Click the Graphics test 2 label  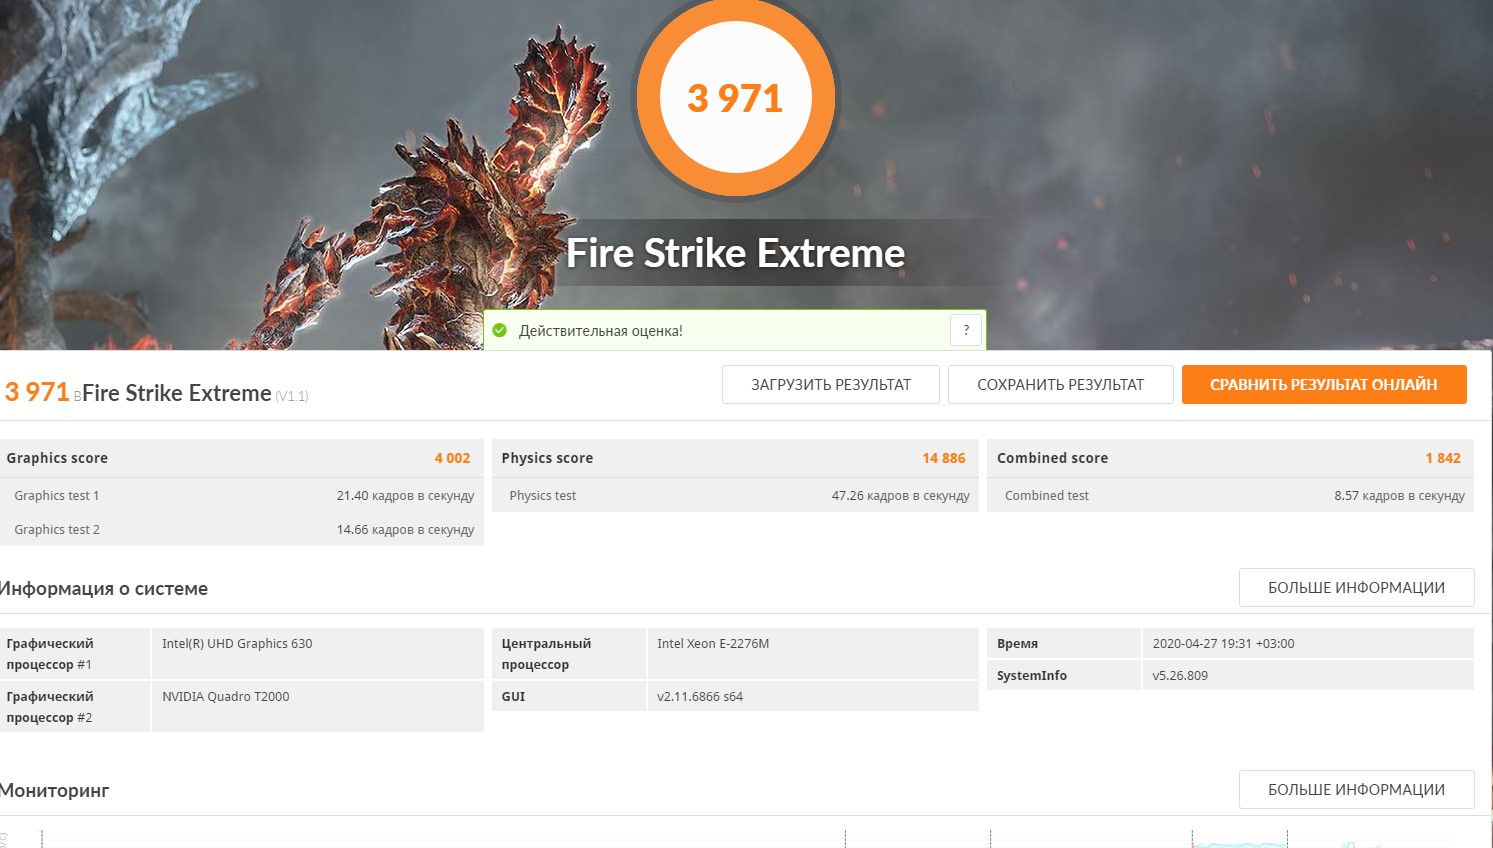(57, 530)
